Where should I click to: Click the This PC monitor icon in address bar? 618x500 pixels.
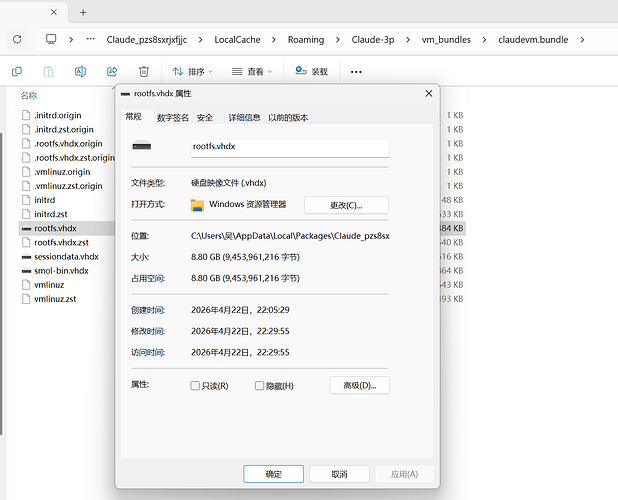point(51,39)
